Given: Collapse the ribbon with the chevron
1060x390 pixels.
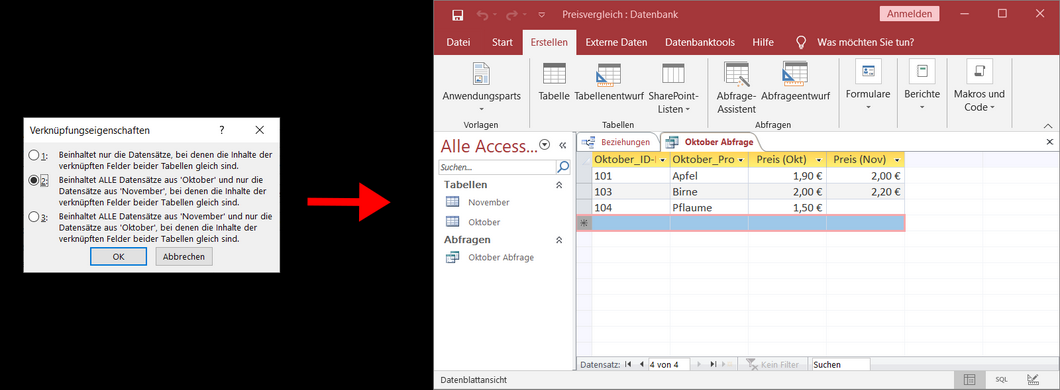Looking at the screenshot, I should (x=1048, y=126).
